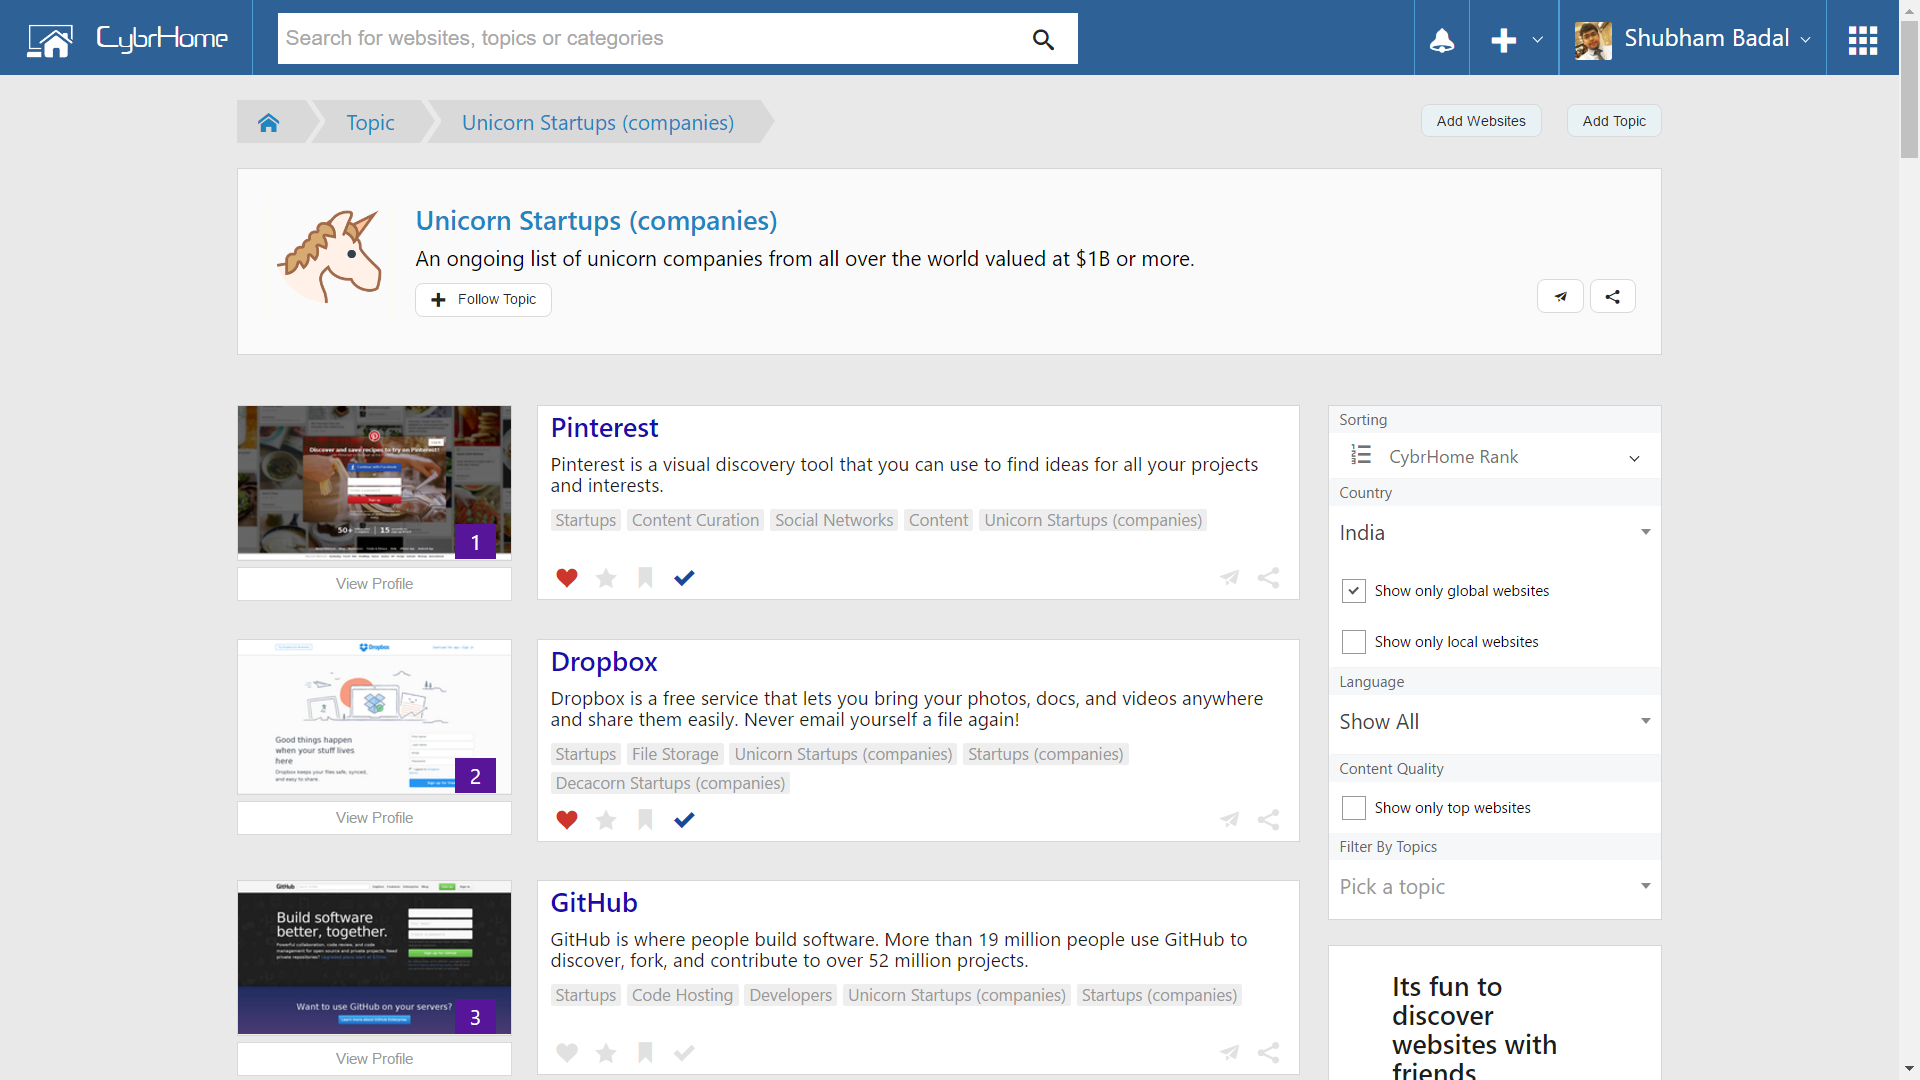
Task: Click the Follow Topic button
Action: coord(483,300)
